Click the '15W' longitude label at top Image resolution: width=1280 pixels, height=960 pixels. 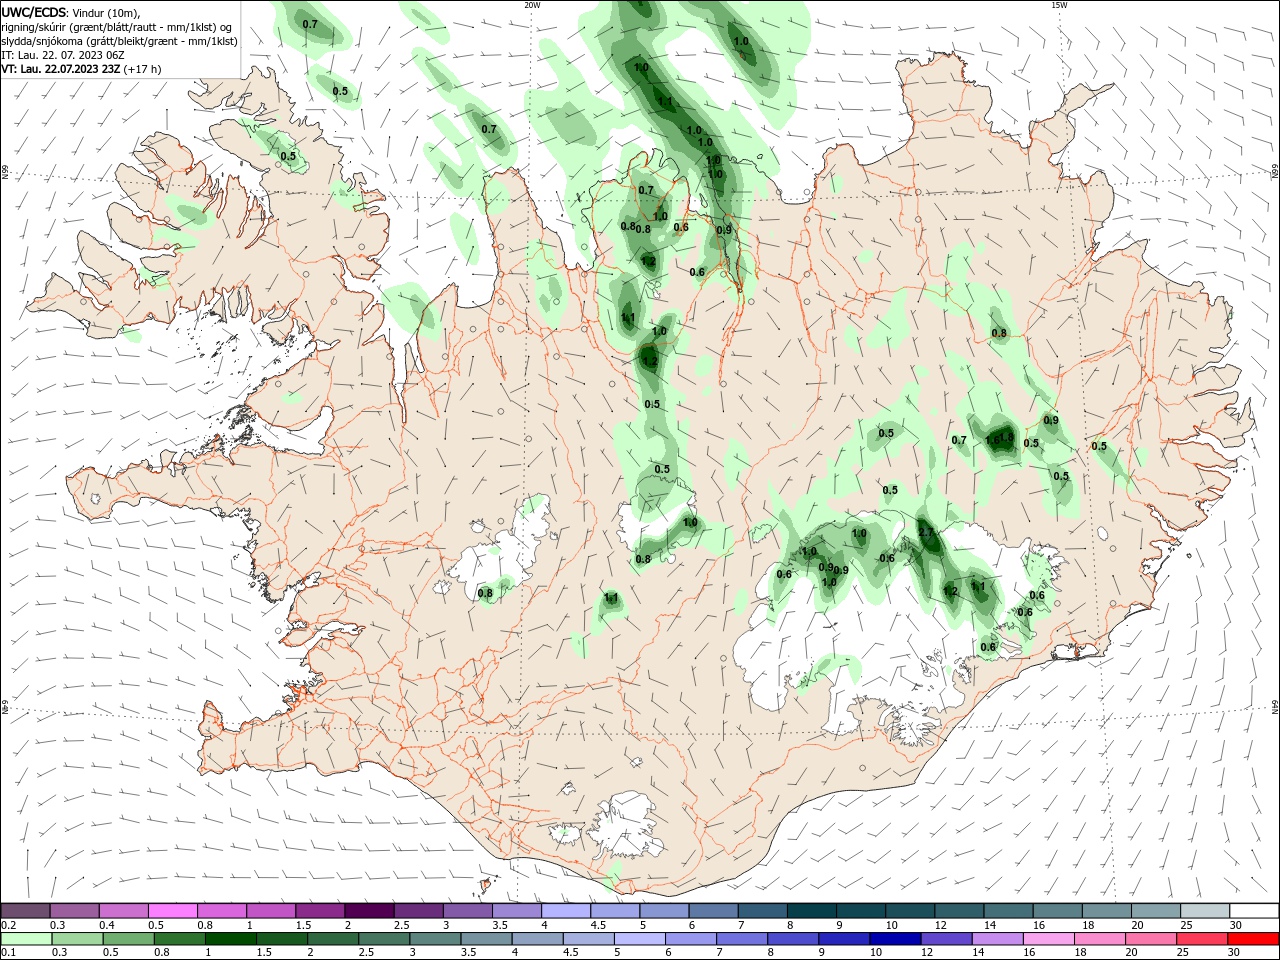tap(1059, 5)
